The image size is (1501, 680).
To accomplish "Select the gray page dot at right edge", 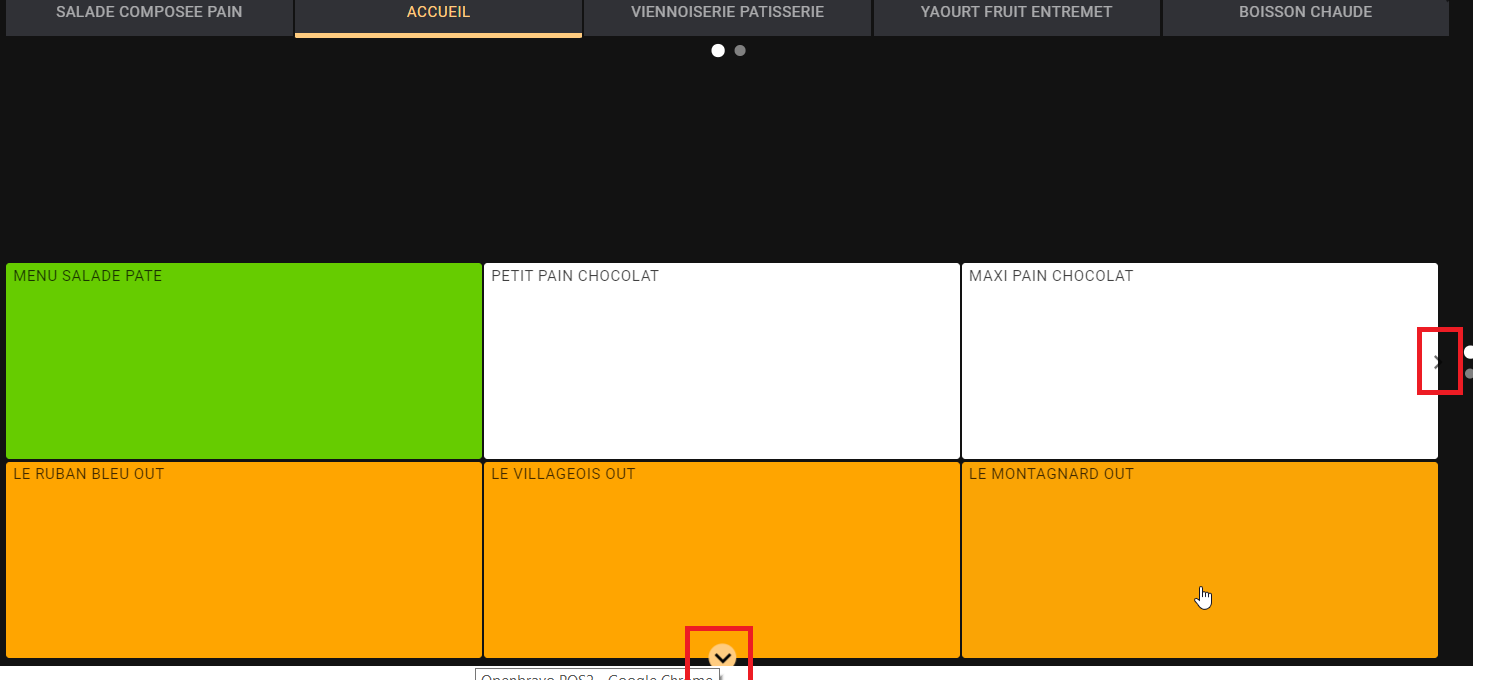I will pos(1469,373).
